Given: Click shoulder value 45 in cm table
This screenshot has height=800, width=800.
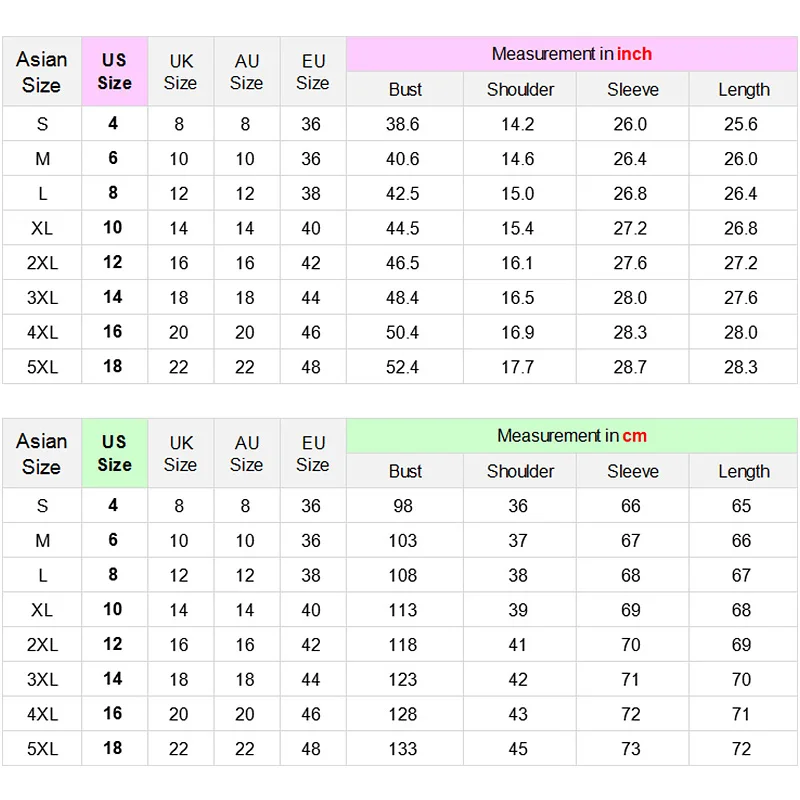Looking at the screenshot, I should 517,749.
